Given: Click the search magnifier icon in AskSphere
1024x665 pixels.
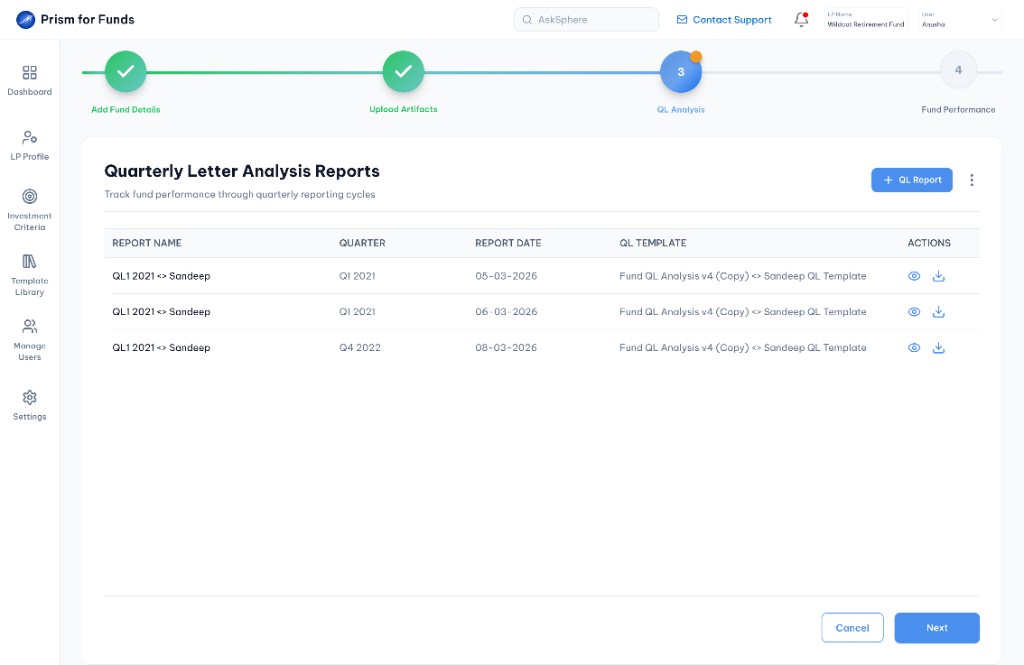Looking at the screenshot, I should [x=527, y=20].
